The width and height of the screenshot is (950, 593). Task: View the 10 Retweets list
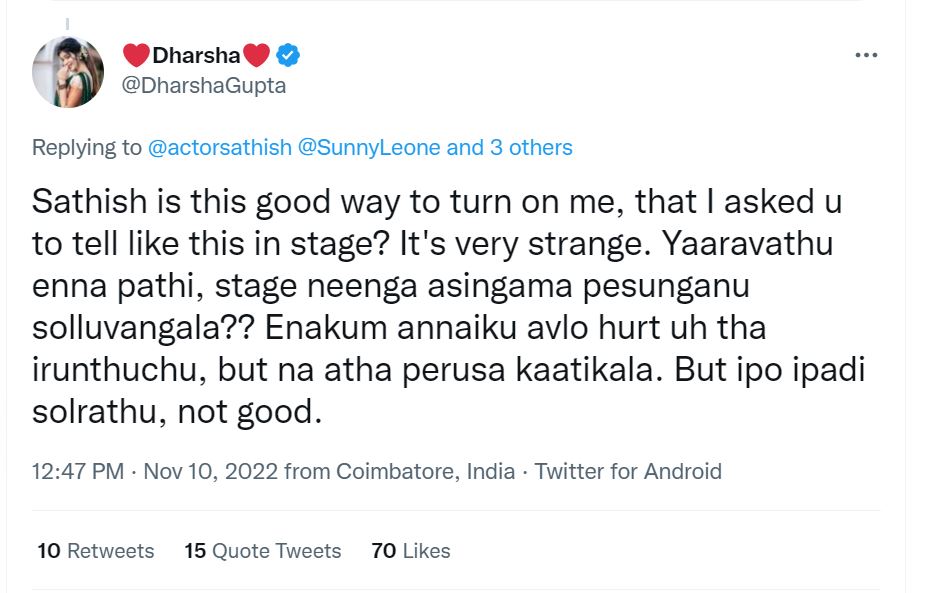point(96,551)
